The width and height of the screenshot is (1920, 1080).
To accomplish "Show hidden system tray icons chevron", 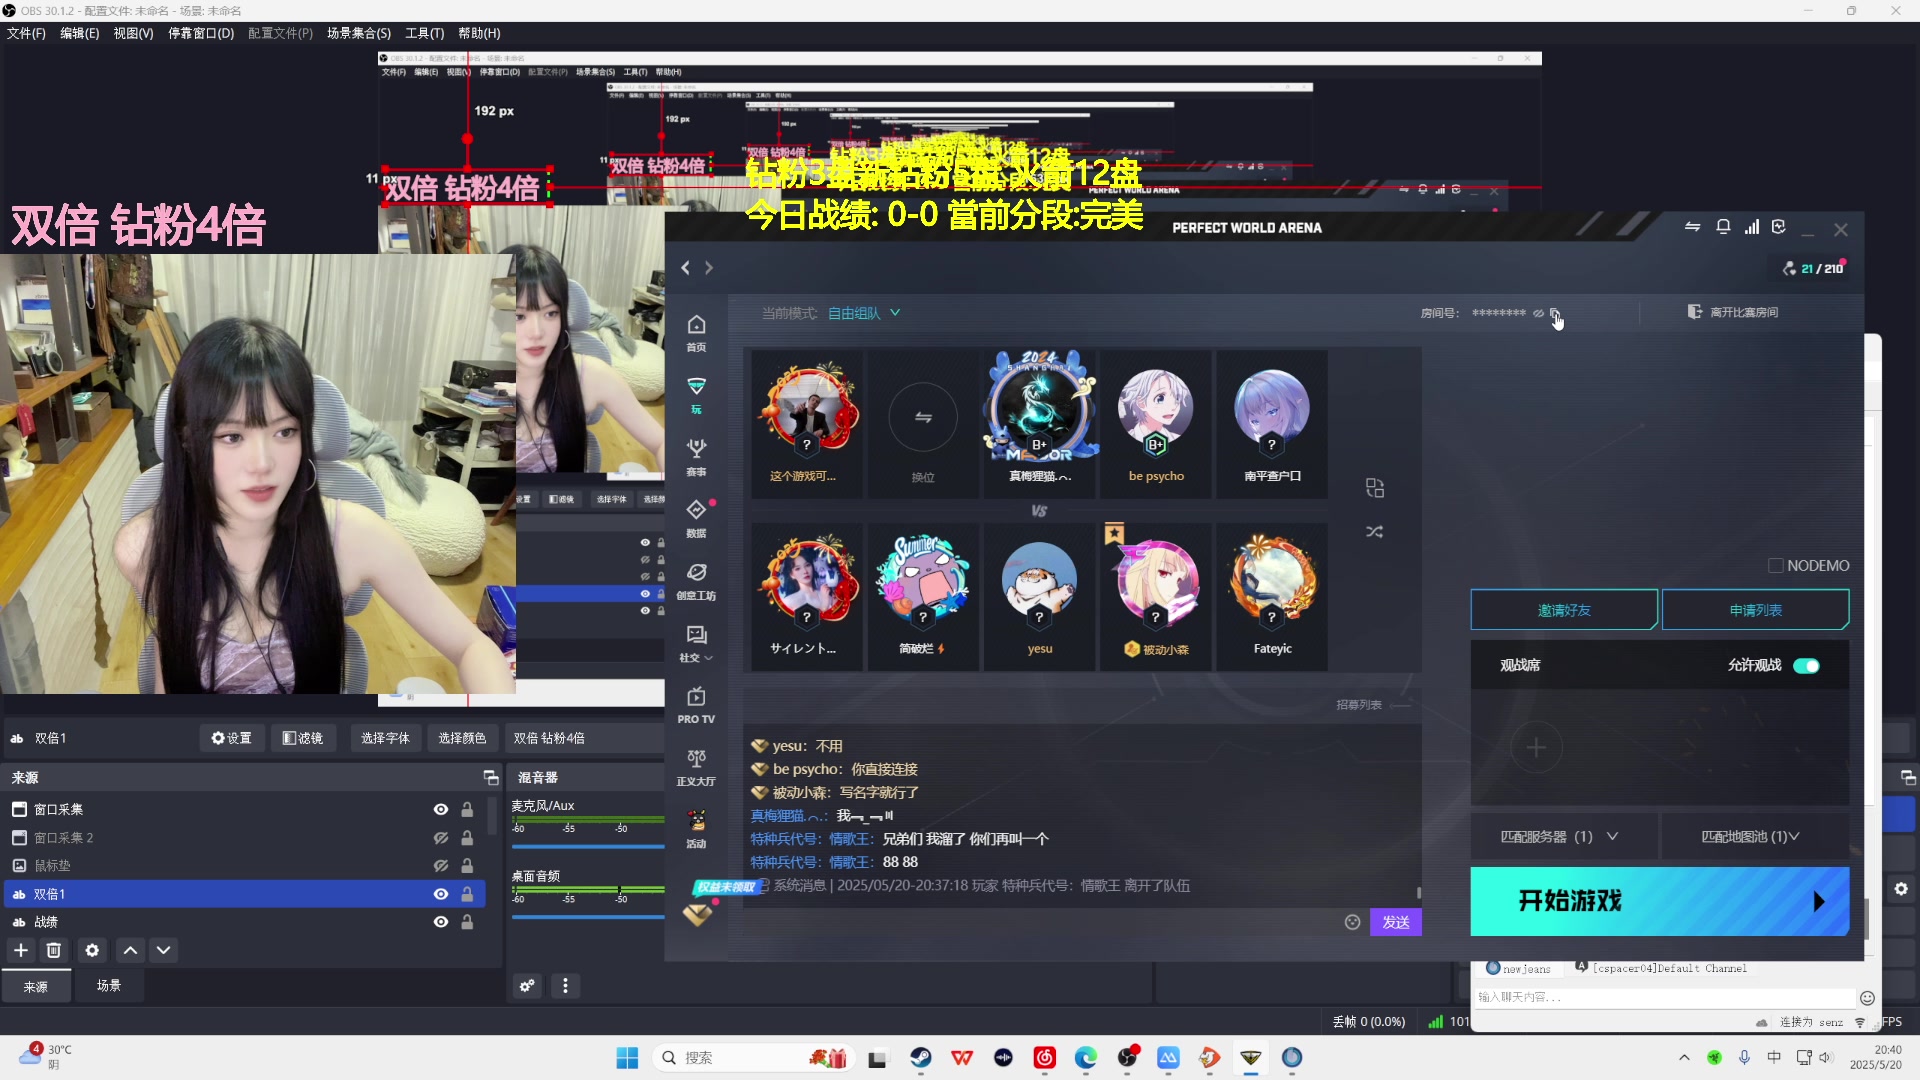I will pyautogui.click(x=1684, y=1057).
